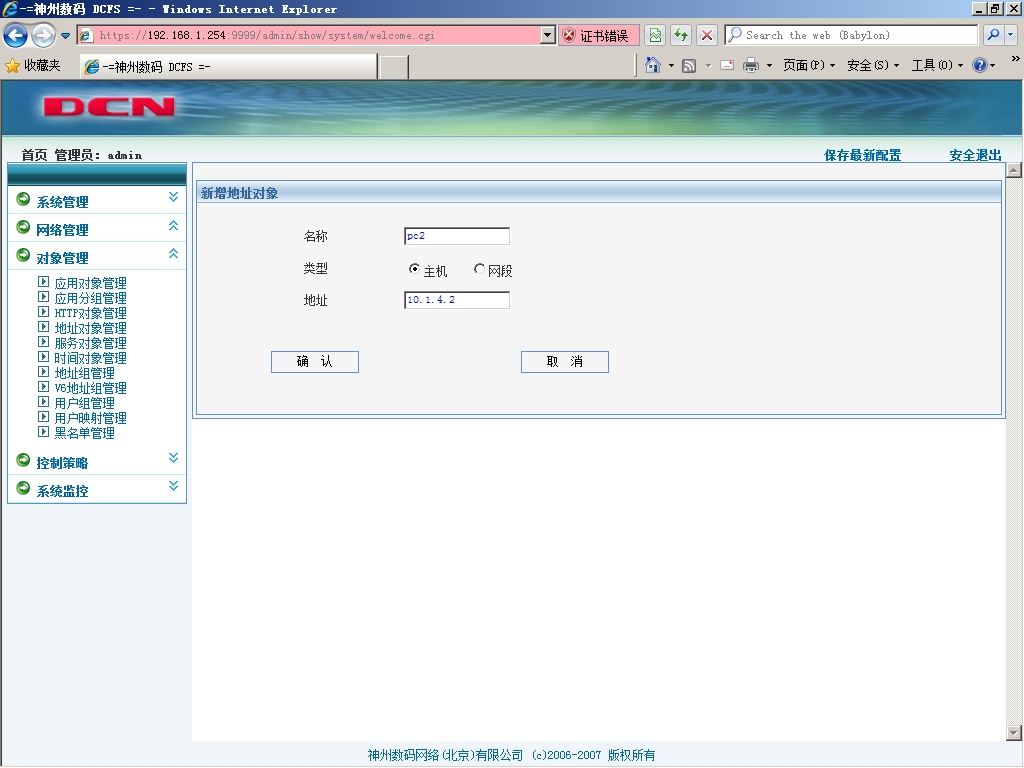Expand 系统管理 with its chevron
This screenshot has width=1024, height=768.
(x=173, y=197)
